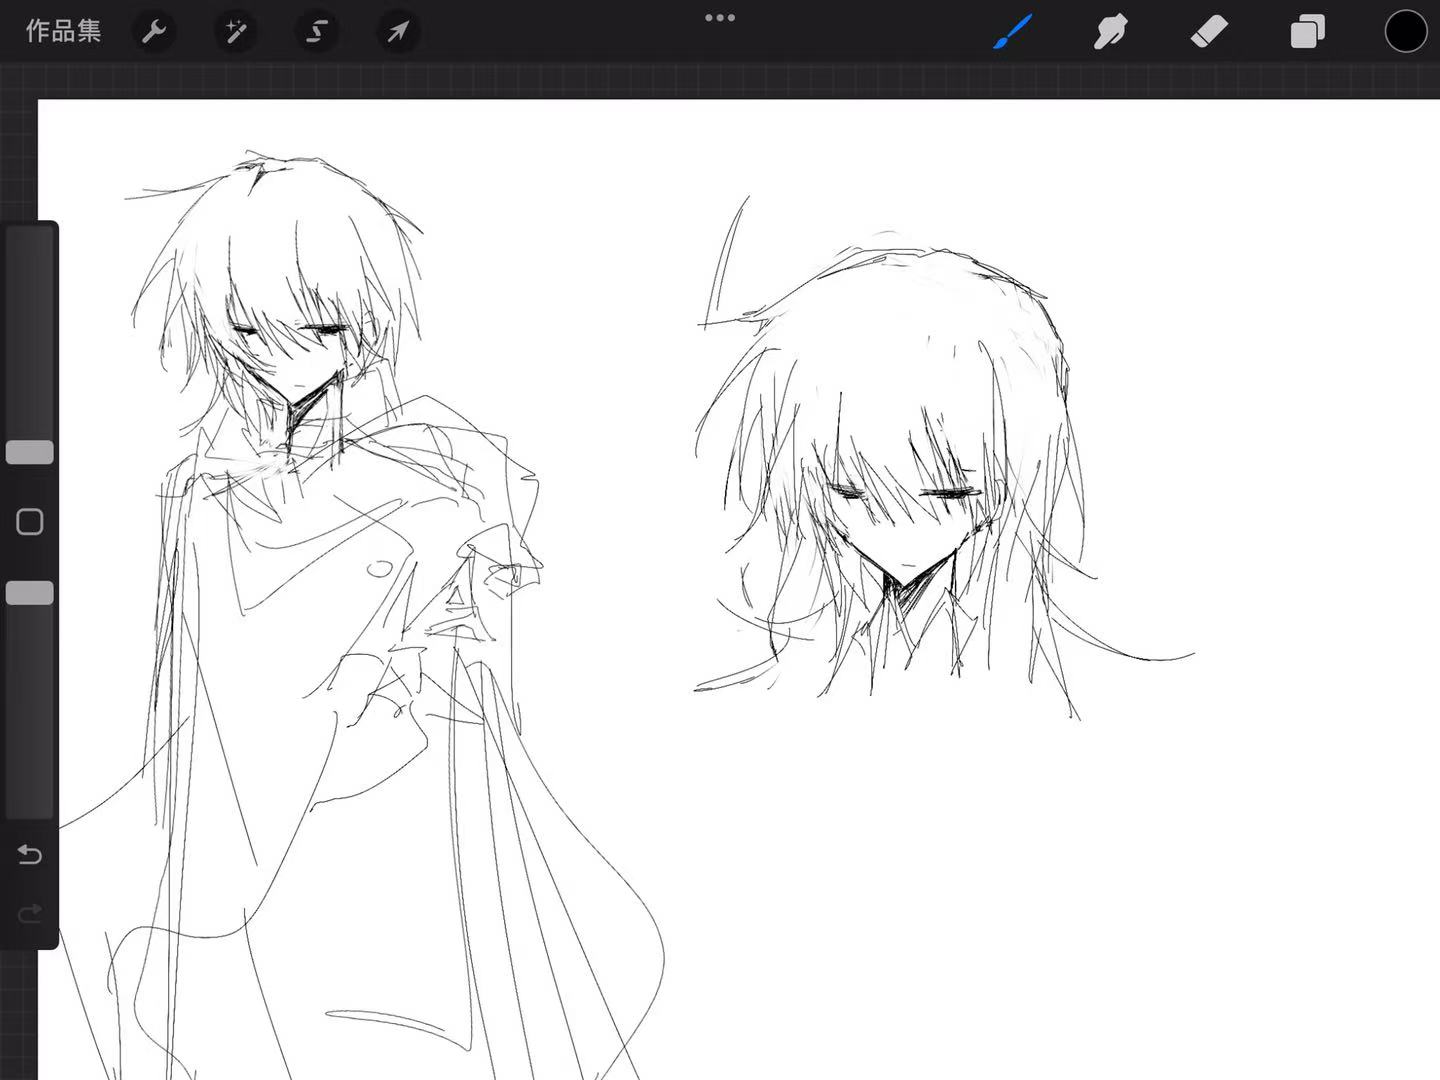Click the brush opacity slider handle
The image size is (1440, 1080).
pyautogui.click(x=30, y=593)
